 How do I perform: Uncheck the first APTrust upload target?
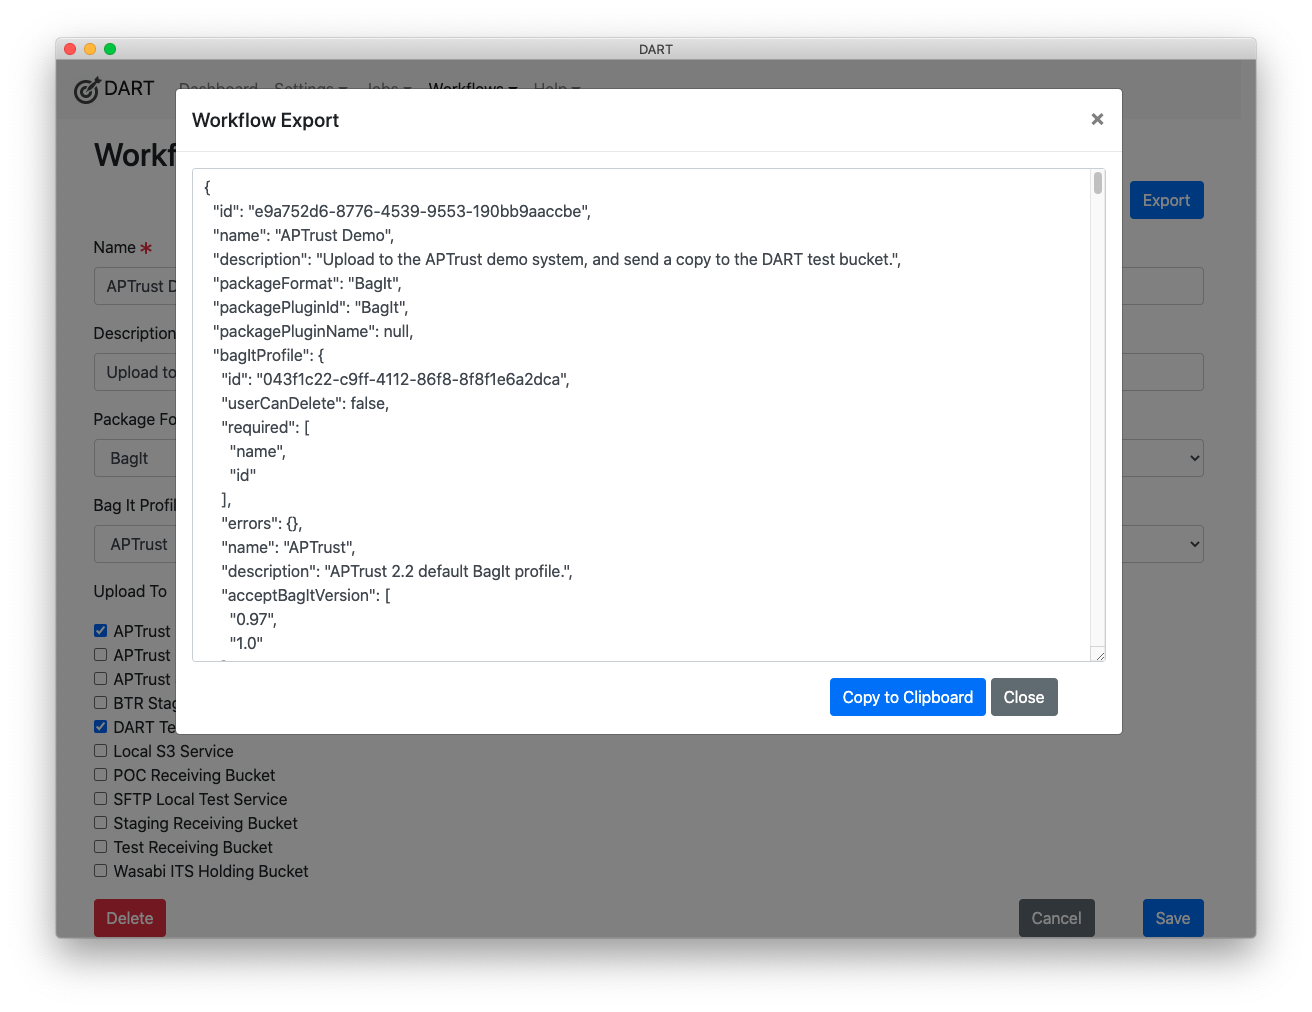pos(100,630)
